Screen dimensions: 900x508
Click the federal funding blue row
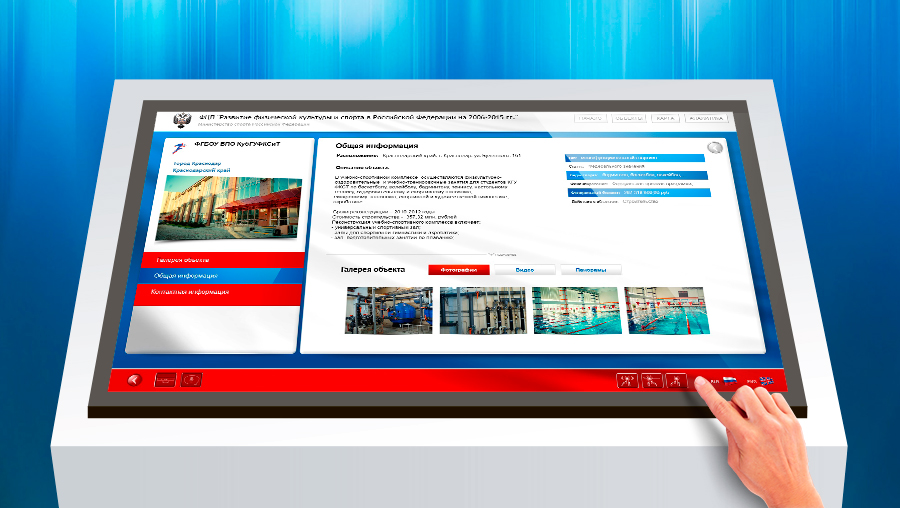(639, 193)
